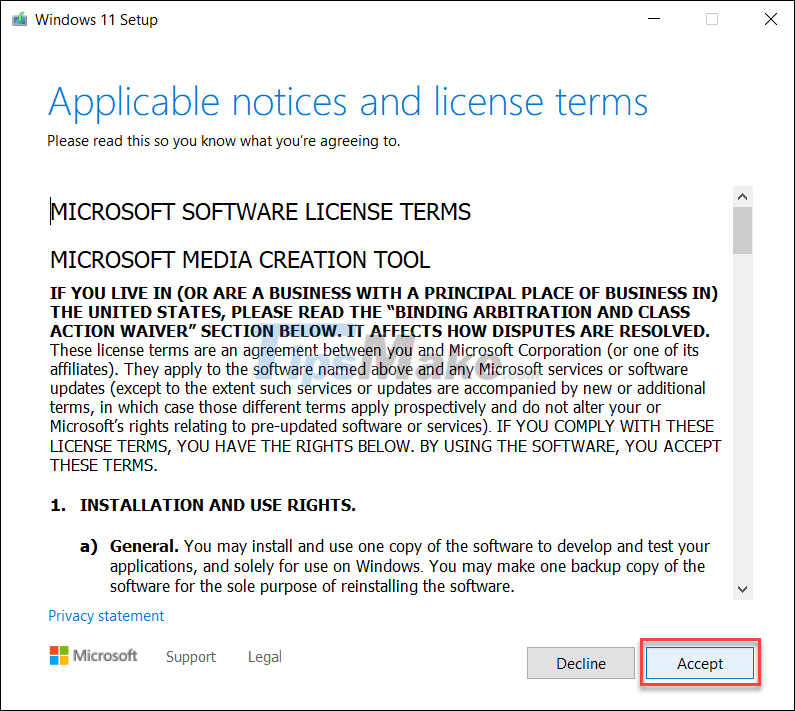Click the Windows 11 Setup title icon
795x711 pixels.
click(19, 19)
